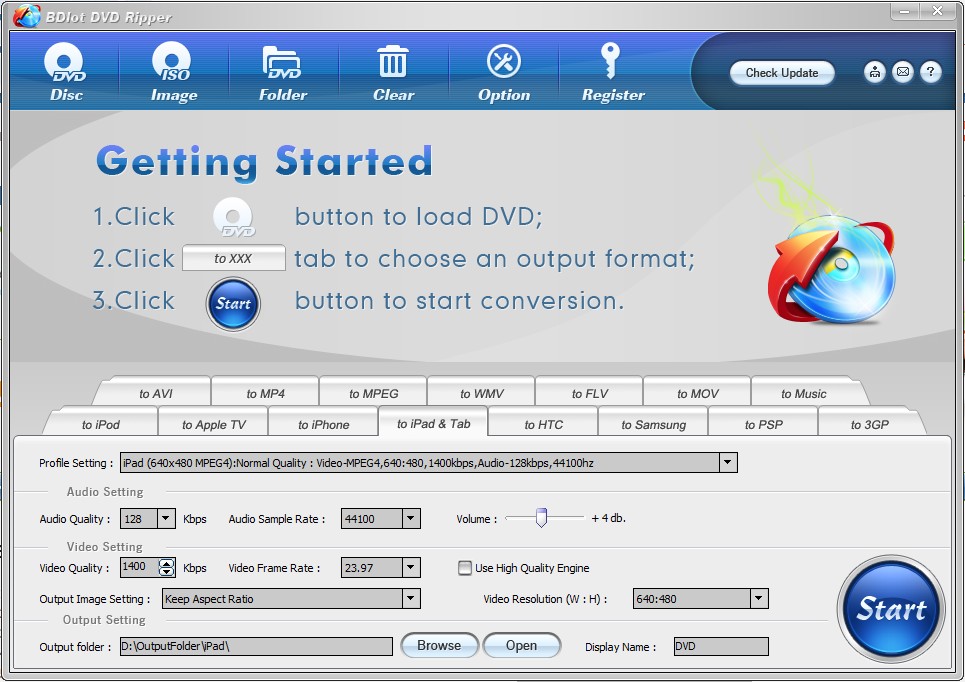
Task: Switch to the 'to MP4' tab
Action: 265,393
